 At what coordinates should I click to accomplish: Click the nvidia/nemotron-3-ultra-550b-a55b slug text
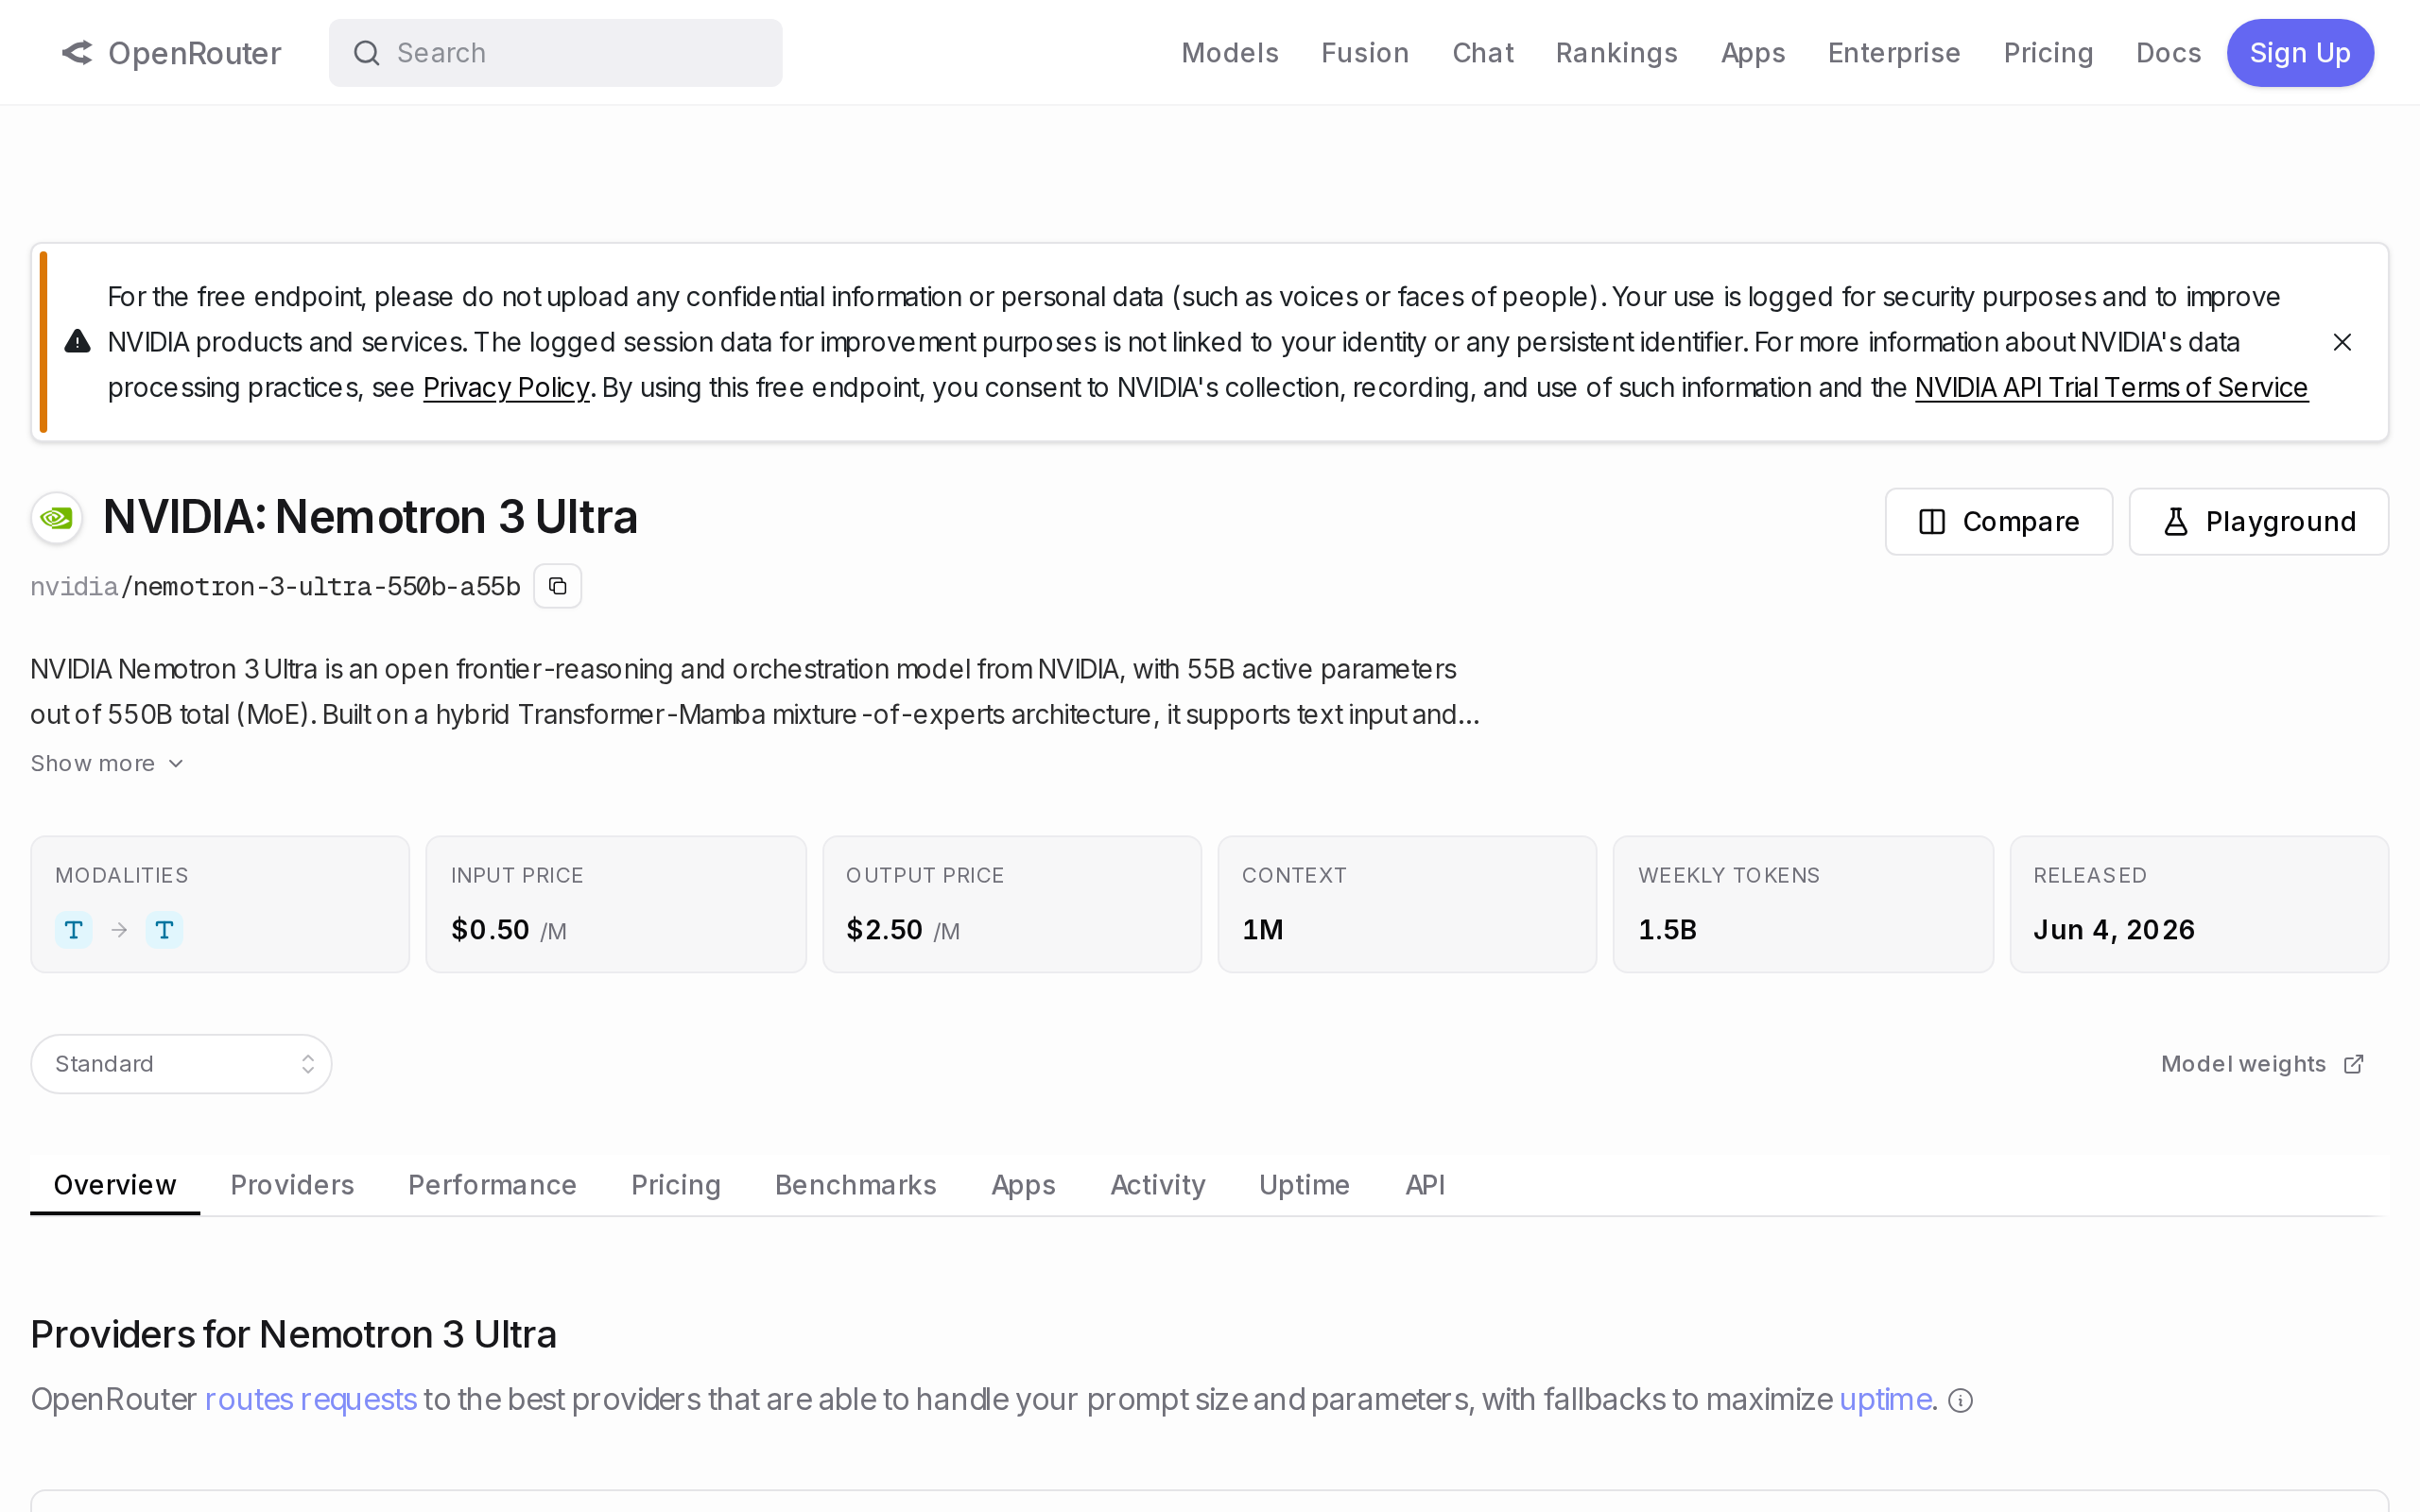click(276, 587)
